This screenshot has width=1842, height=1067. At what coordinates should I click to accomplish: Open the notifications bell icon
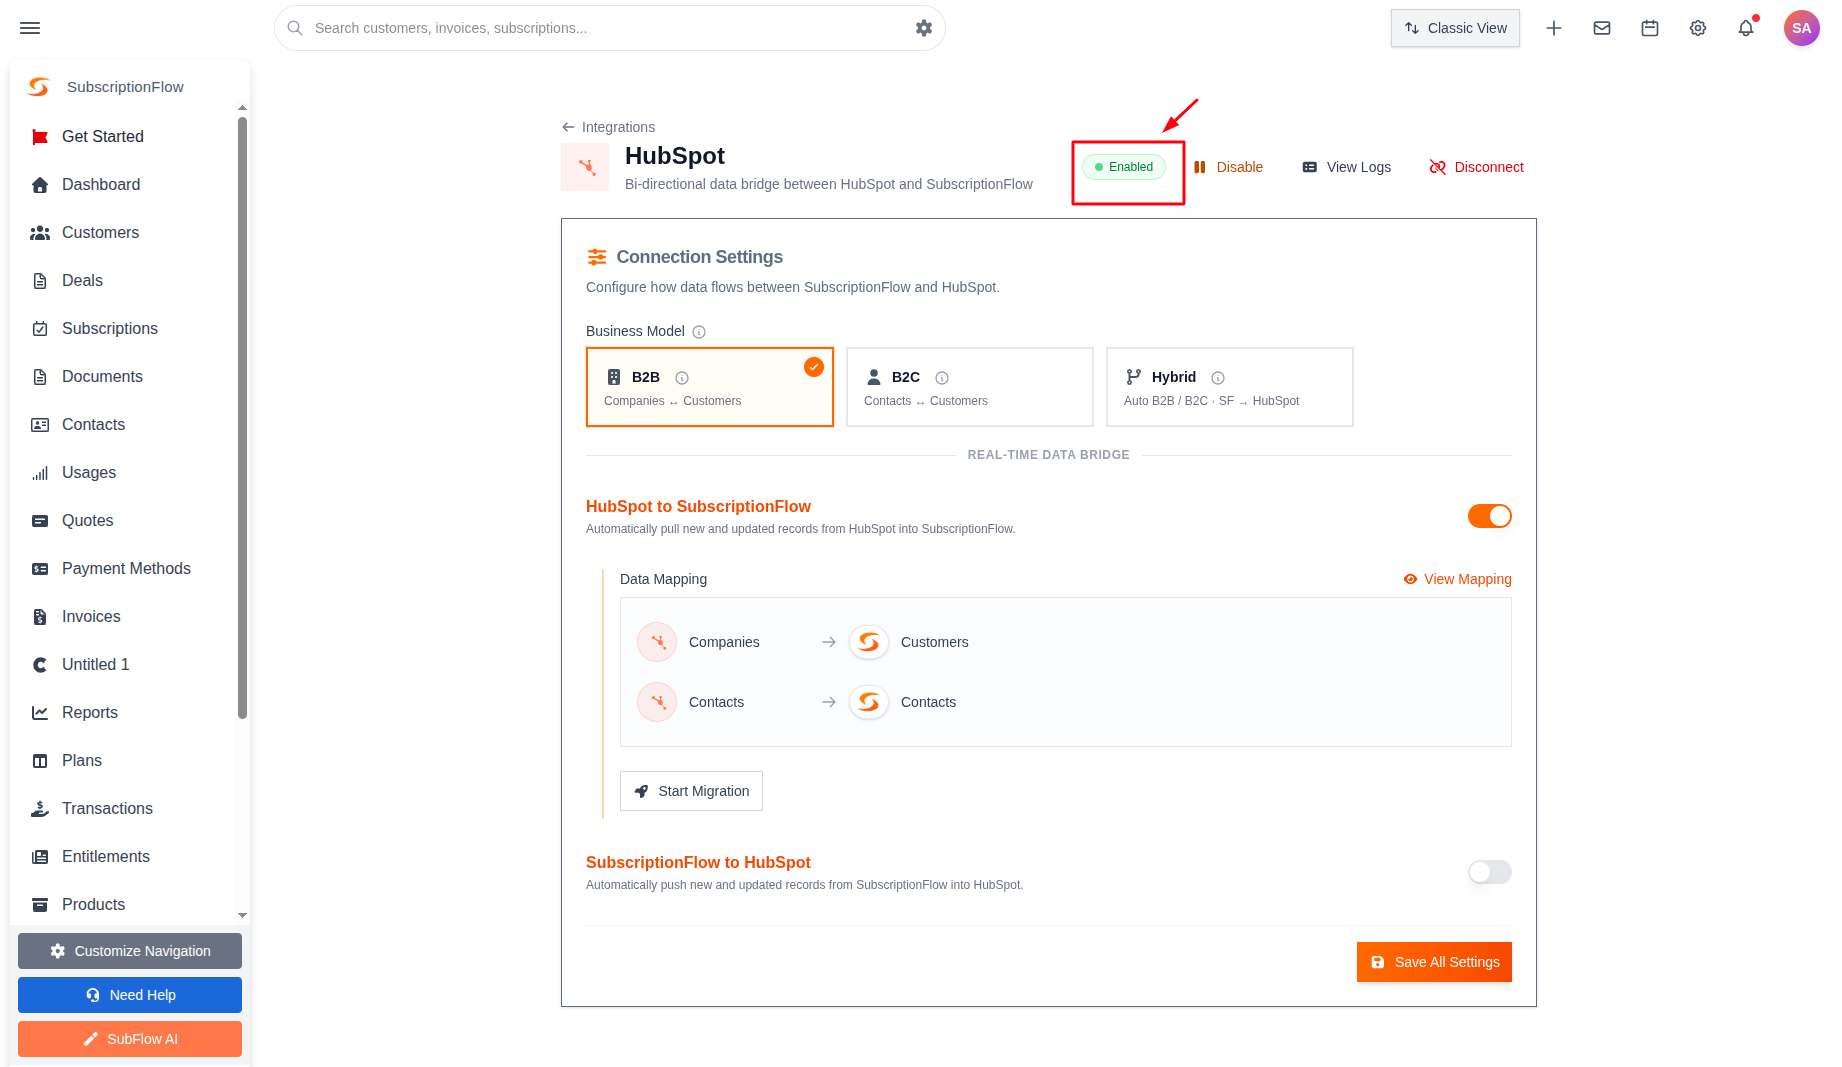[1746, 28]
